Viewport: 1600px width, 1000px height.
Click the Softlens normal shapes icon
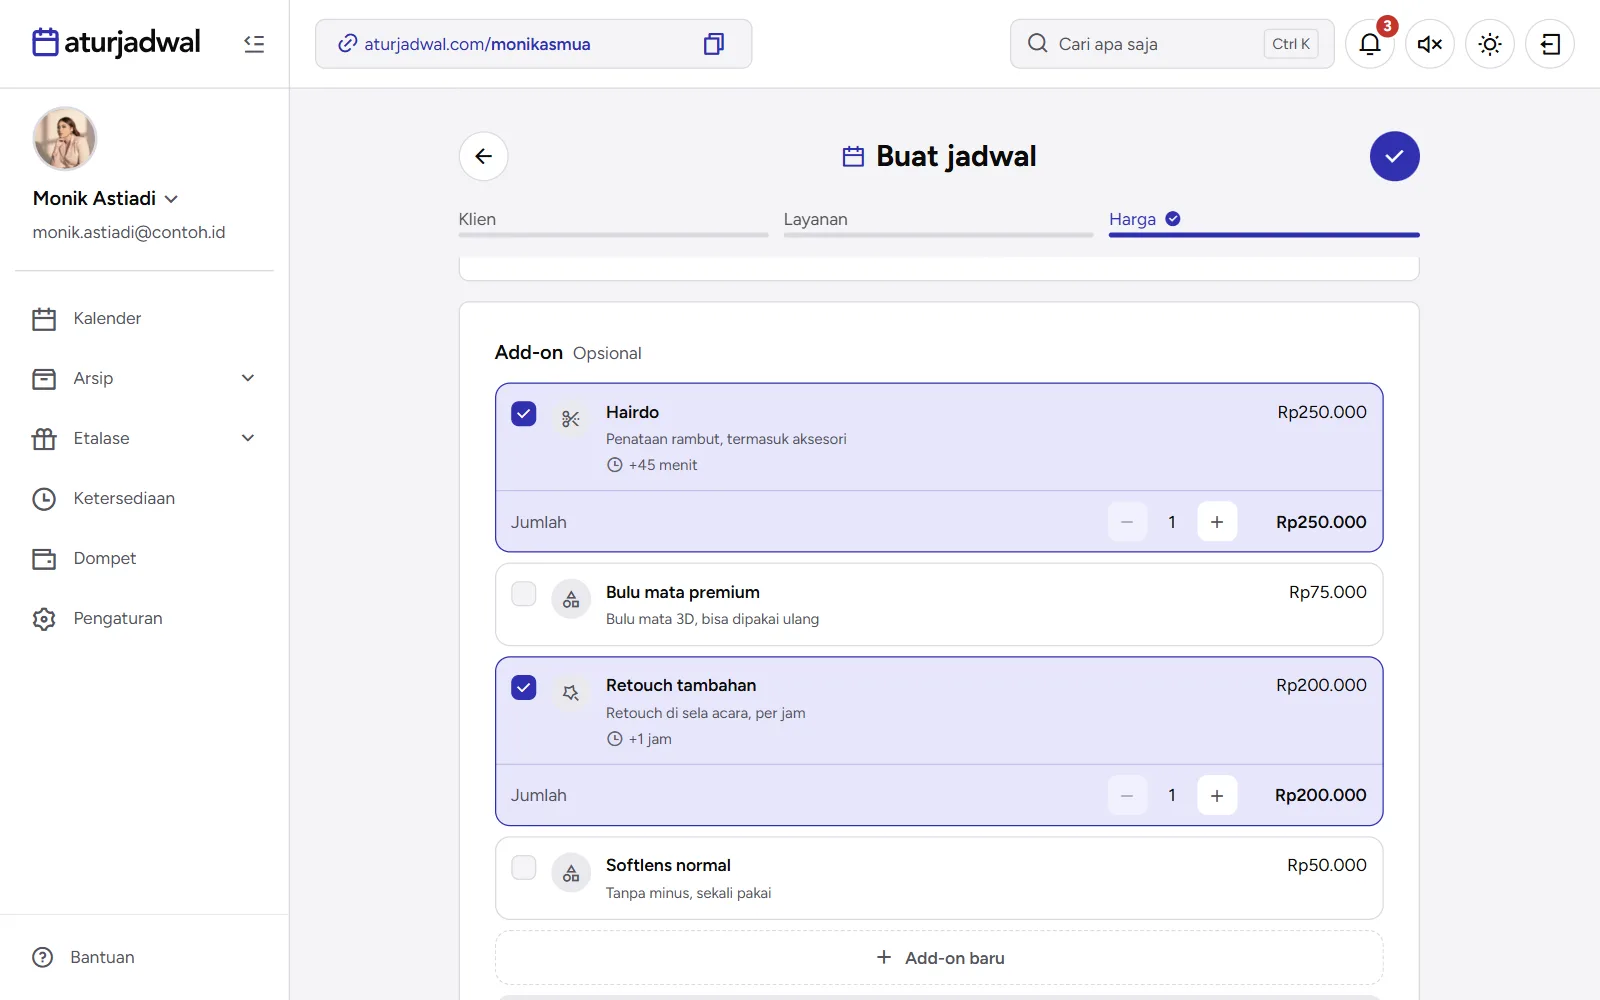571,874
